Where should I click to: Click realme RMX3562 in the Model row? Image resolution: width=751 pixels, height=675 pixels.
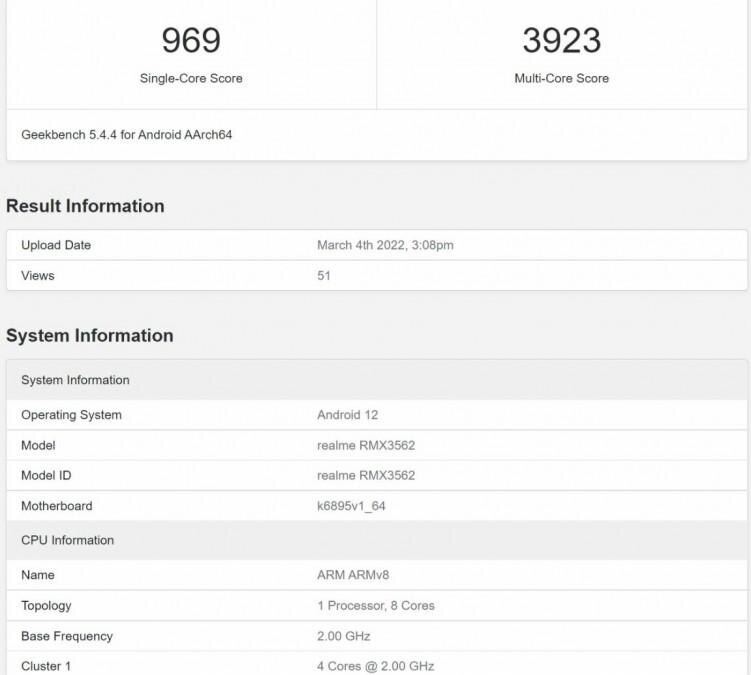coord(366,445)
